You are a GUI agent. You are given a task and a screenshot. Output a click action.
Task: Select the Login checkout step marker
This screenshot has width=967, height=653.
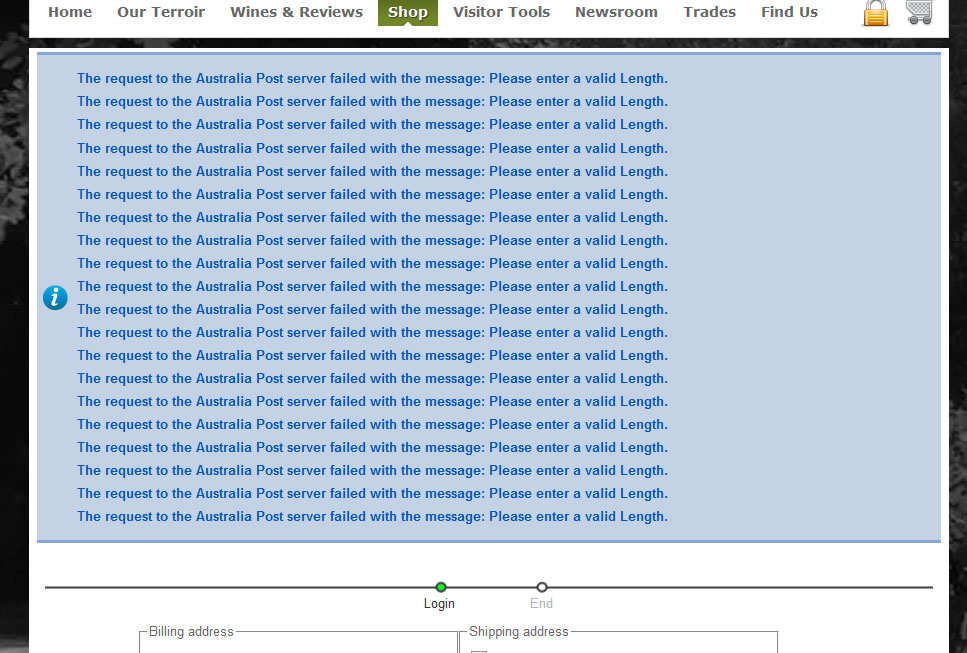click(441, 587)
